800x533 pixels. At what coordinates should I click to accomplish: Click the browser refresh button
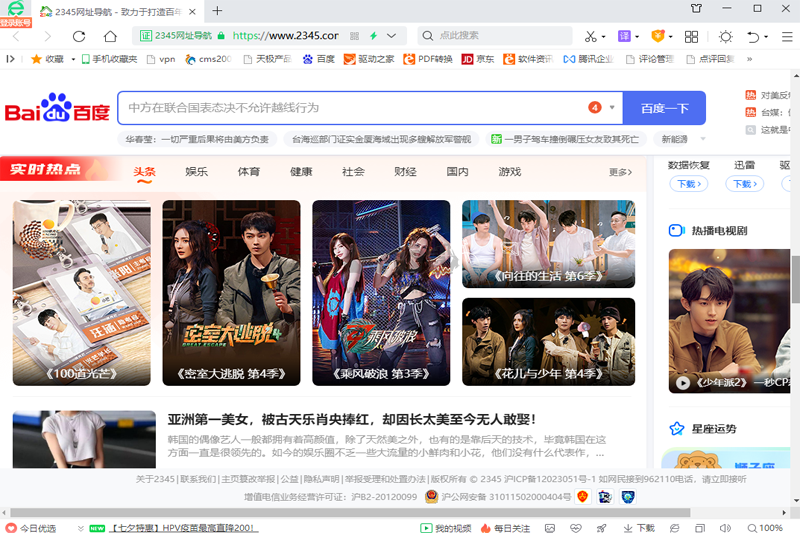[80, 36]
